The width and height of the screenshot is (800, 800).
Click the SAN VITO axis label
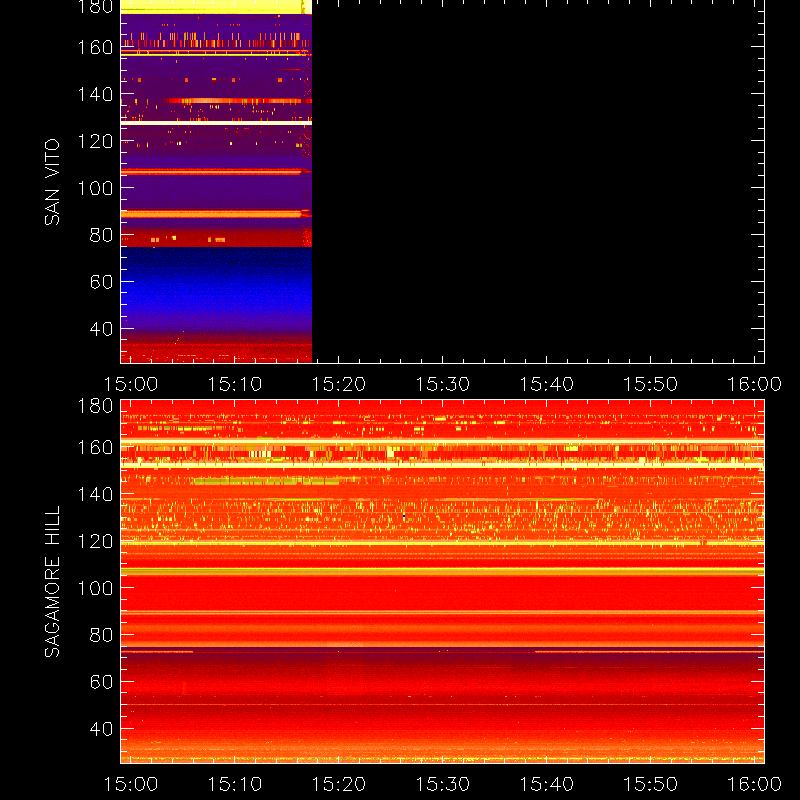pyautogui.click(x=52, y=182)
